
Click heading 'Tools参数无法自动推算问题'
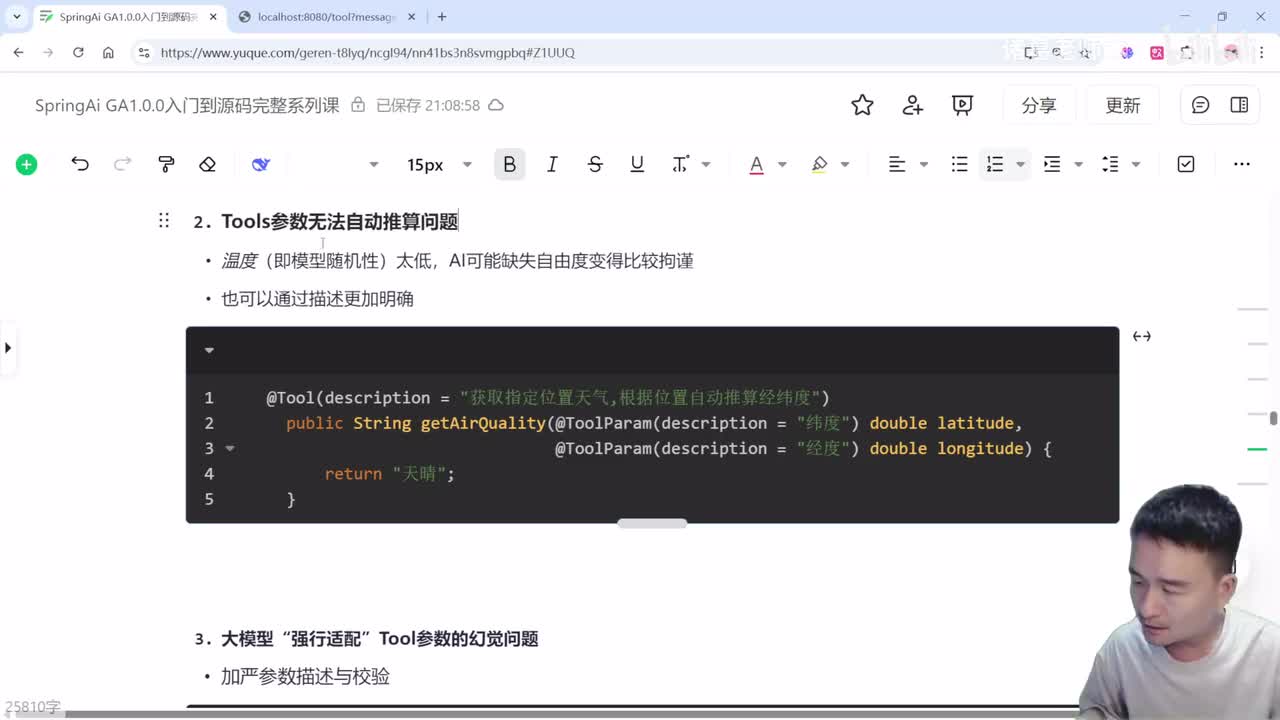pos(340,222)
